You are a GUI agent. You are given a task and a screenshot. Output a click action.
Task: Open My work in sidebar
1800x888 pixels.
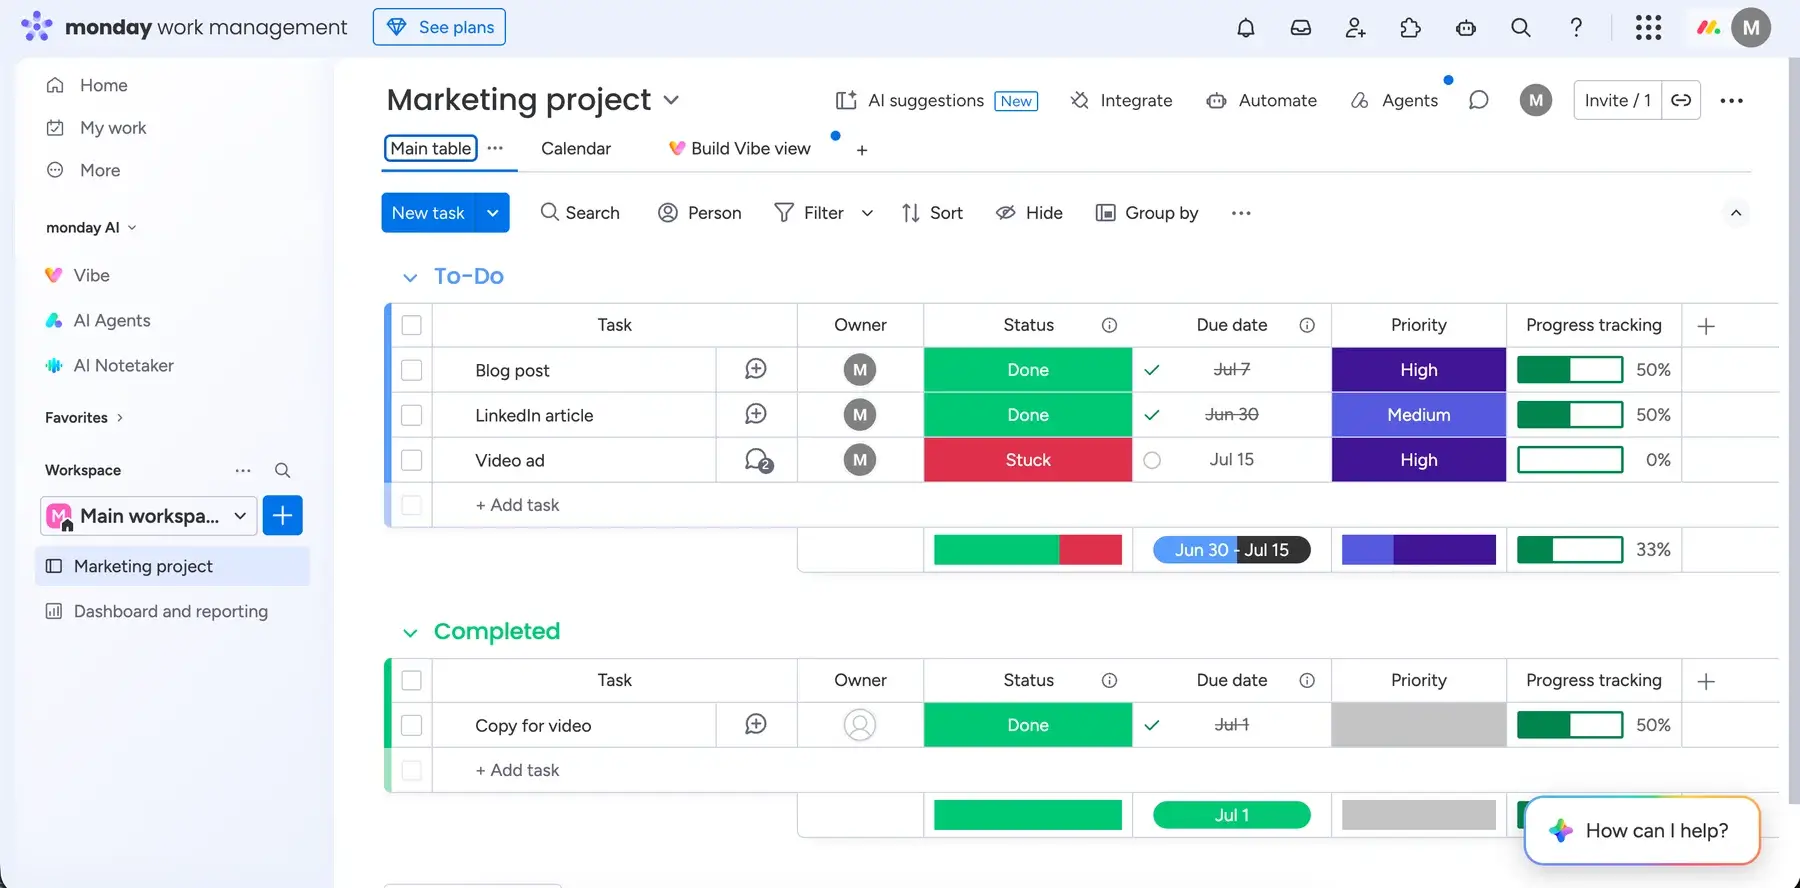[x=97, y=128]
